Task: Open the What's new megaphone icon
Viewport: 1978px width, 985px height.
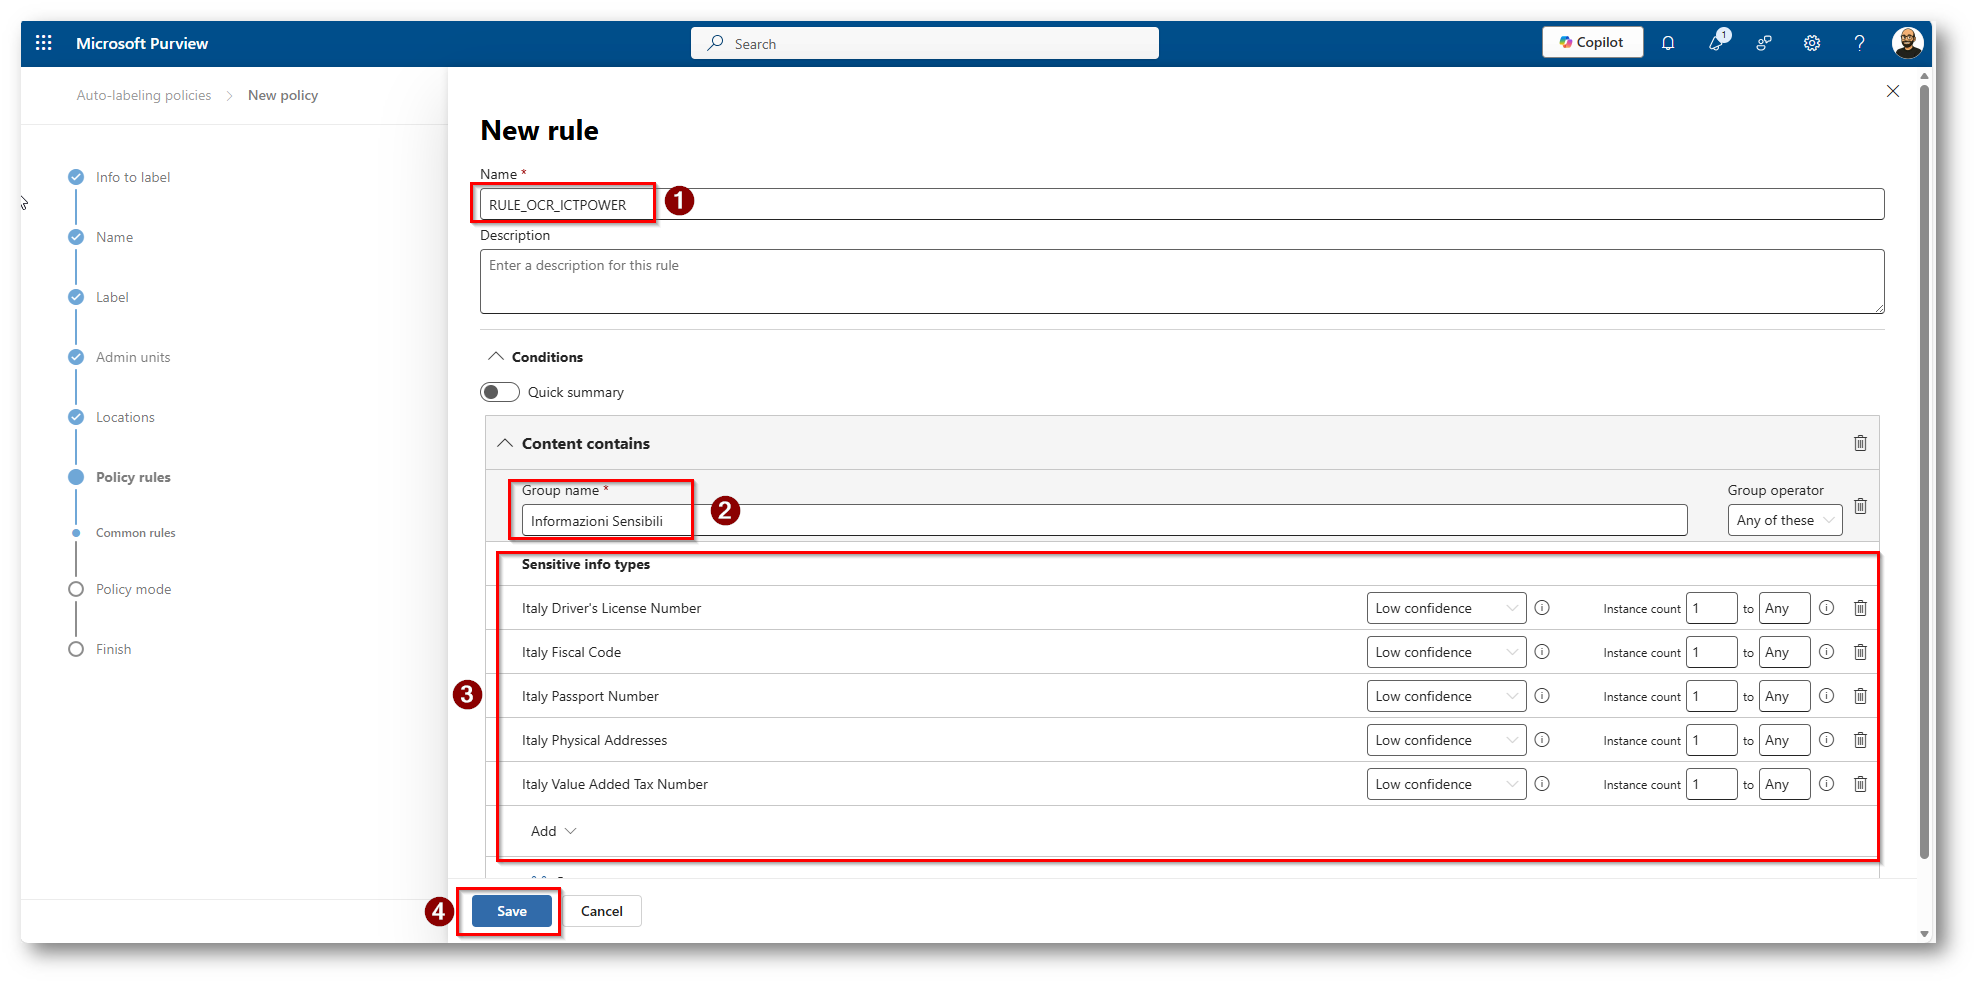Action: pos(1717,42)
